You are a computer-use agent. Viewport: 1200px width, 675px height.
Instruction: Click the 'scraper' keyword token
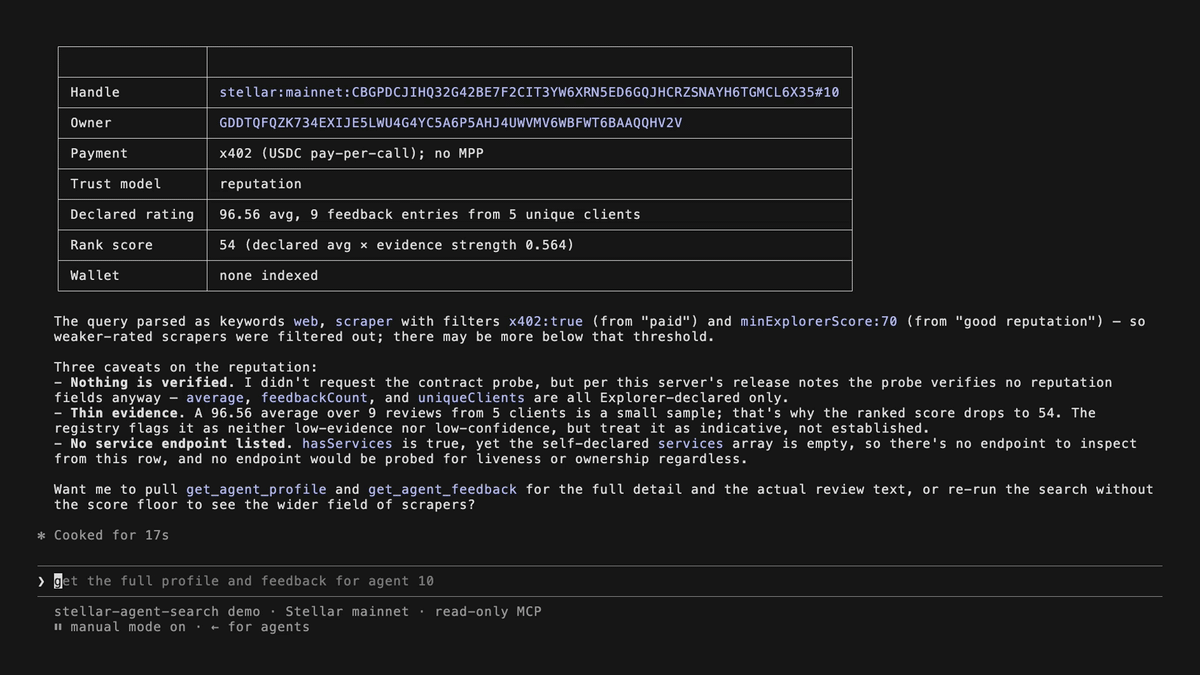coord(364,321)
